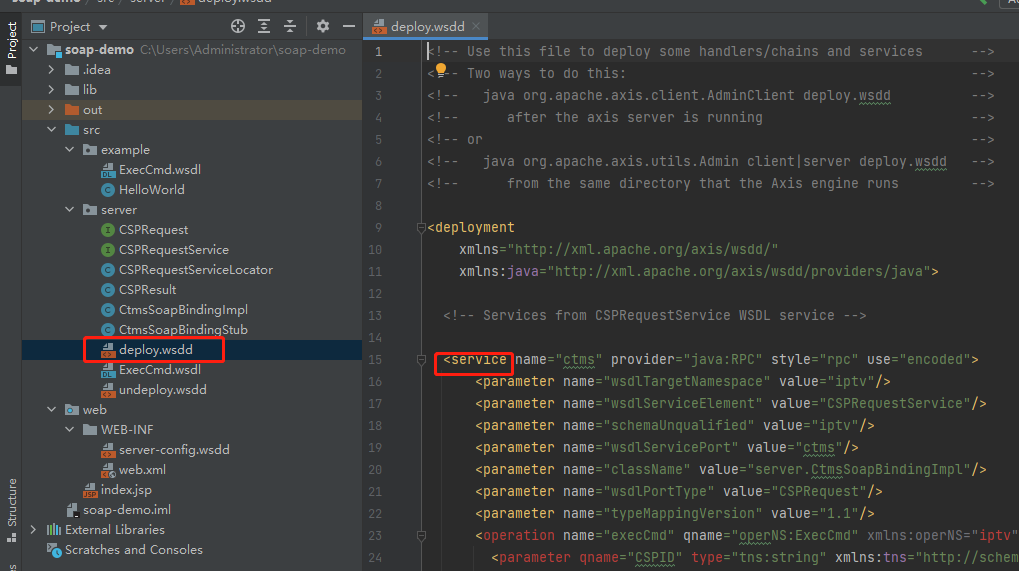The height and width of the screenshot is (571, 1019).
Task: Select ExecCmd.wsdl under the example package
Action: pos(159,170)
